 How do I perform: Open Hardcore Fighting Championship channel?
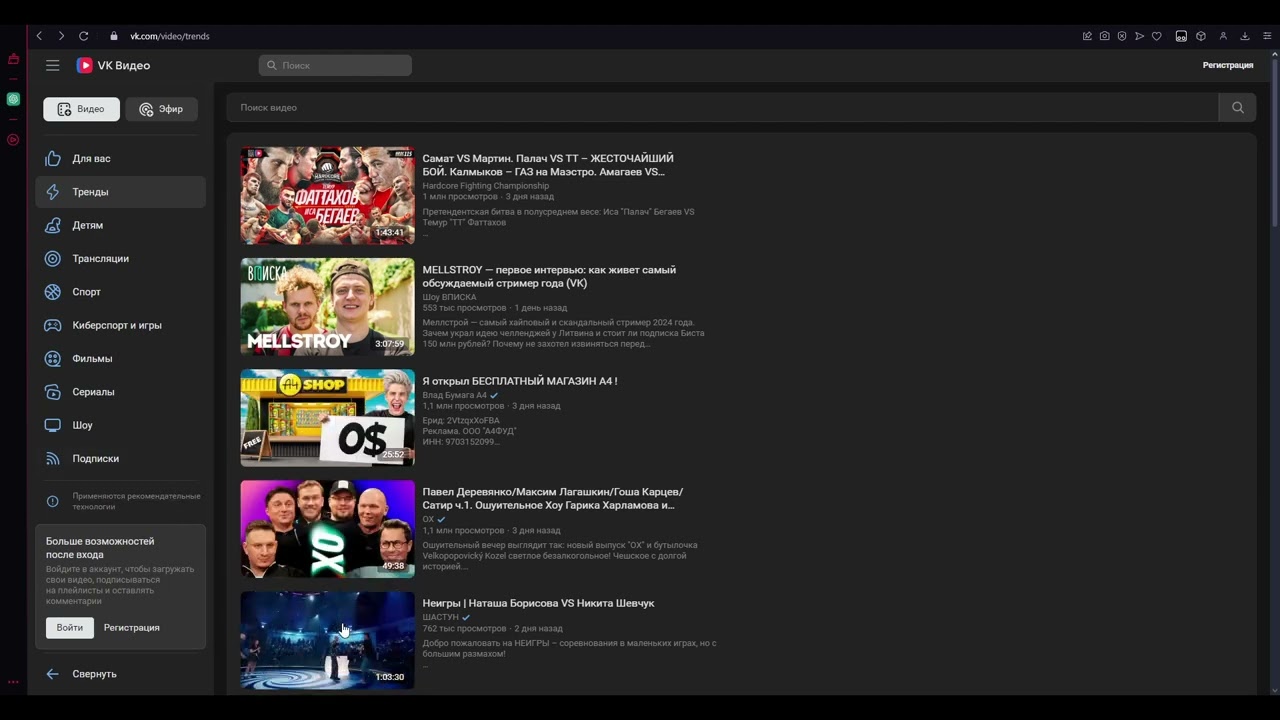tap(486, 186)
